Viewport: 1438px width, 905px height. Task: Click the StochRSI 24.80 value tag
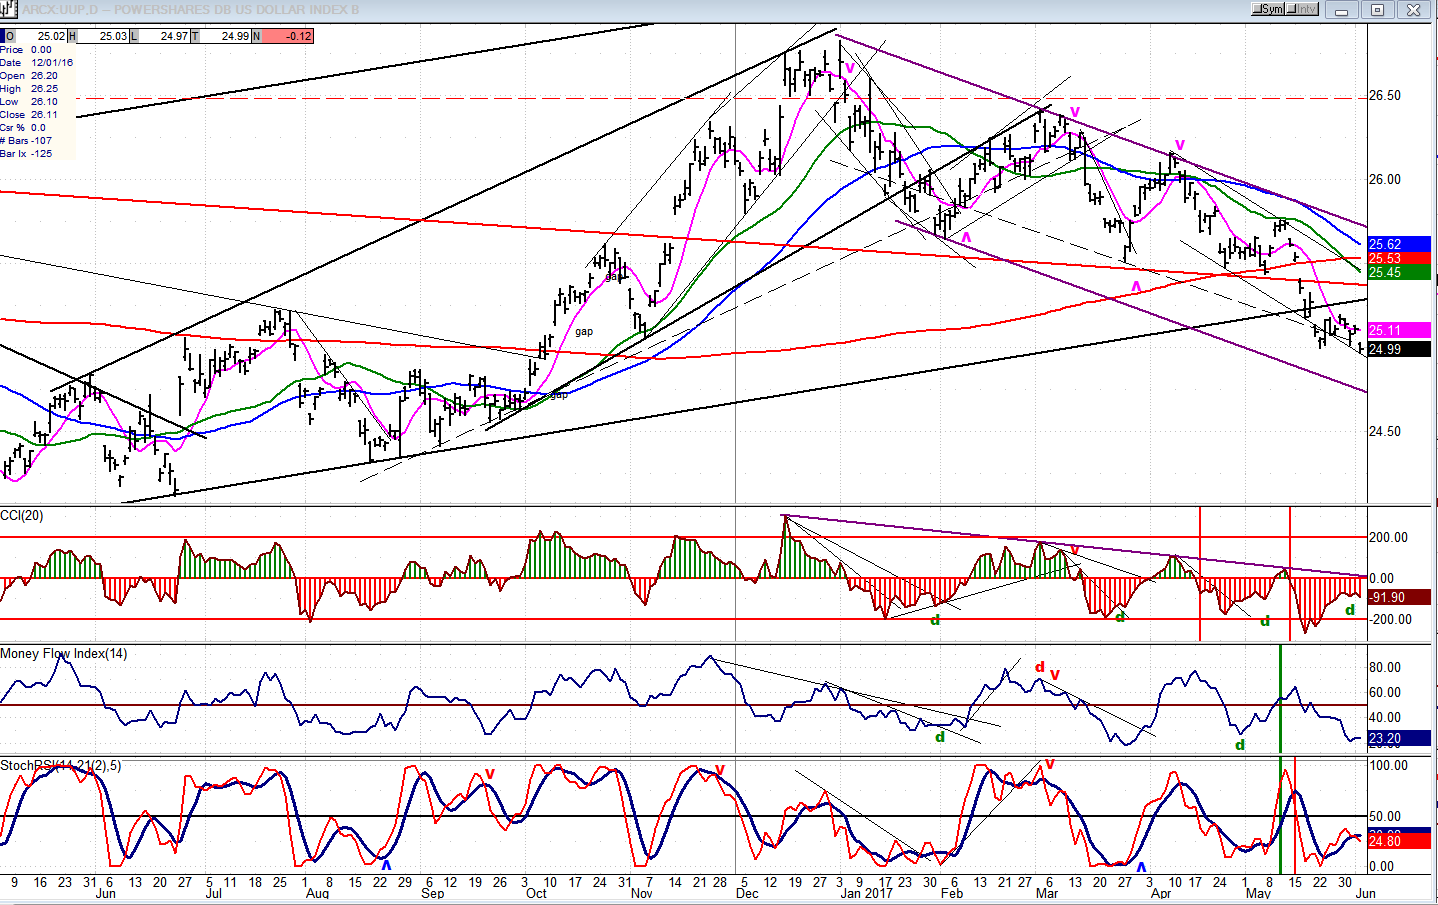coord(1398,841)
